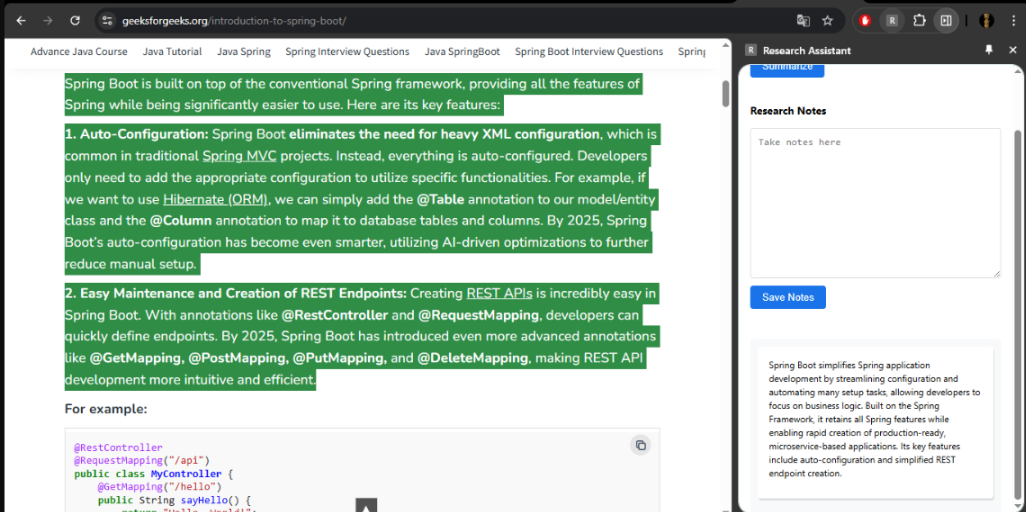Open site information icon in address bar
This screenshot has height=512, width=1026.
coord(107,21)
